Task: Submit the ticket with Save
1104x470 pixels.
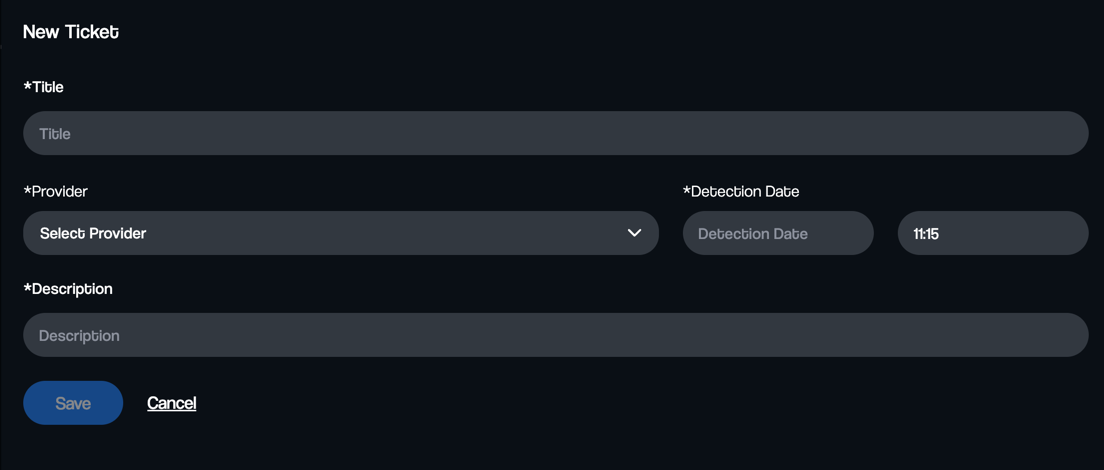Action: point(73,402)
